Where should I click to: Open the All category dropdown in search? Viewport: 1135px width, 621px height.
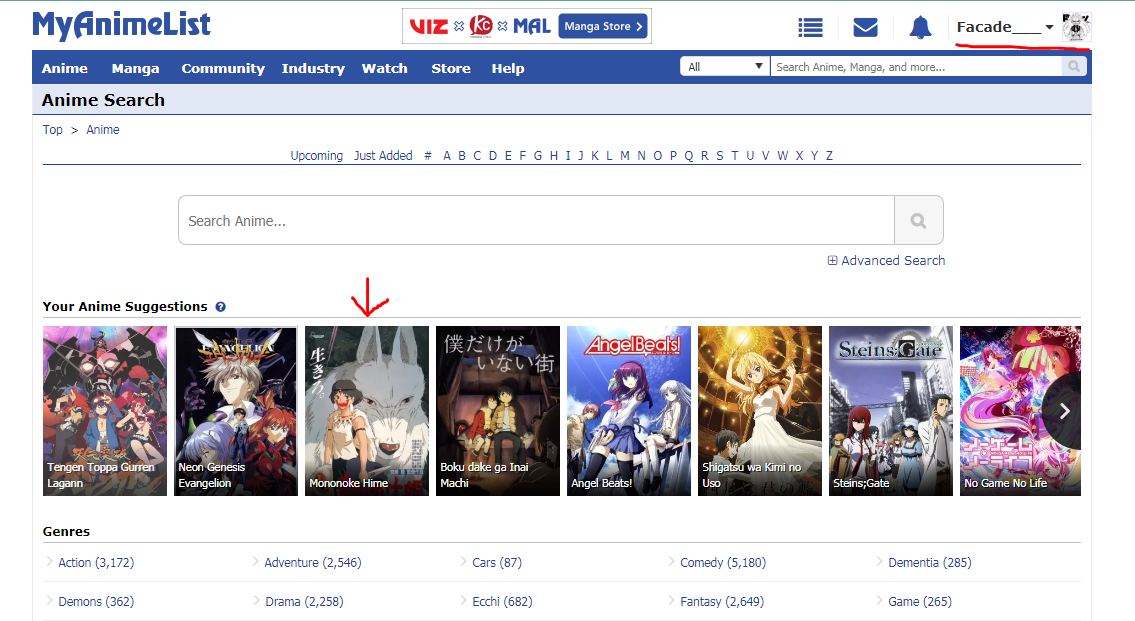pos(725,67)
